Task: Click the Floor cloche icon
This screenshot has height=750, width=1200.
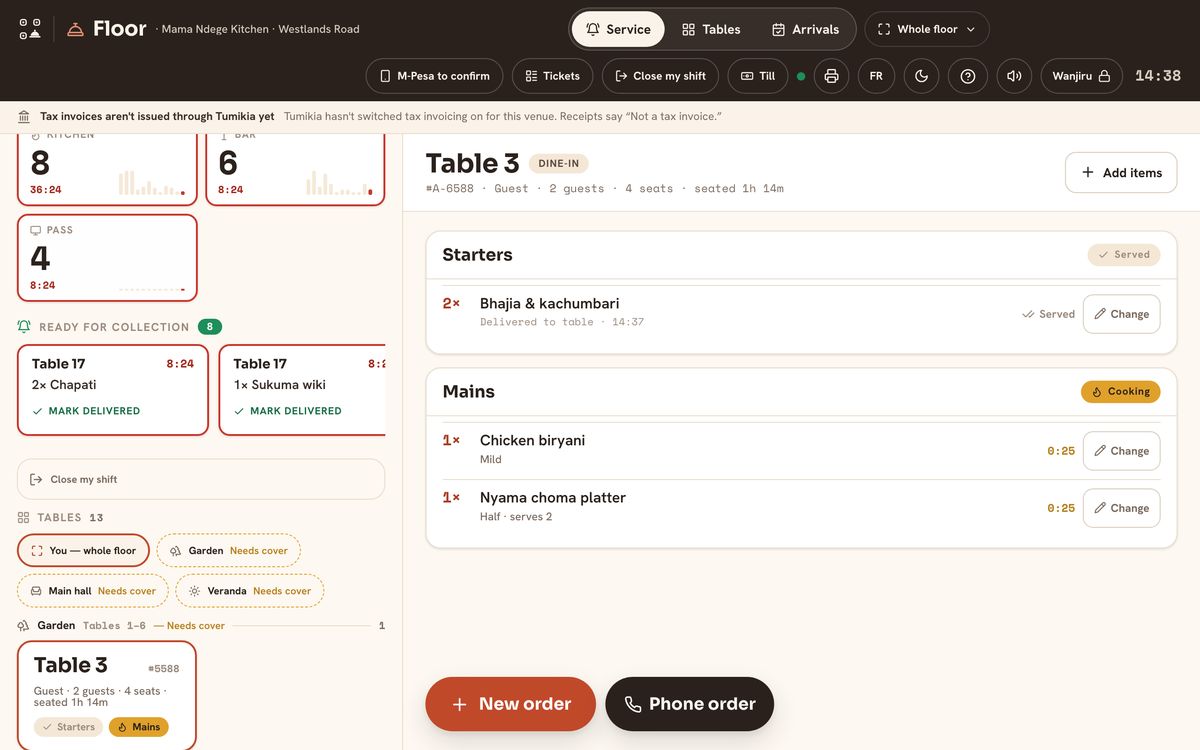Action: pyautogui.click(x=75, y=29)
